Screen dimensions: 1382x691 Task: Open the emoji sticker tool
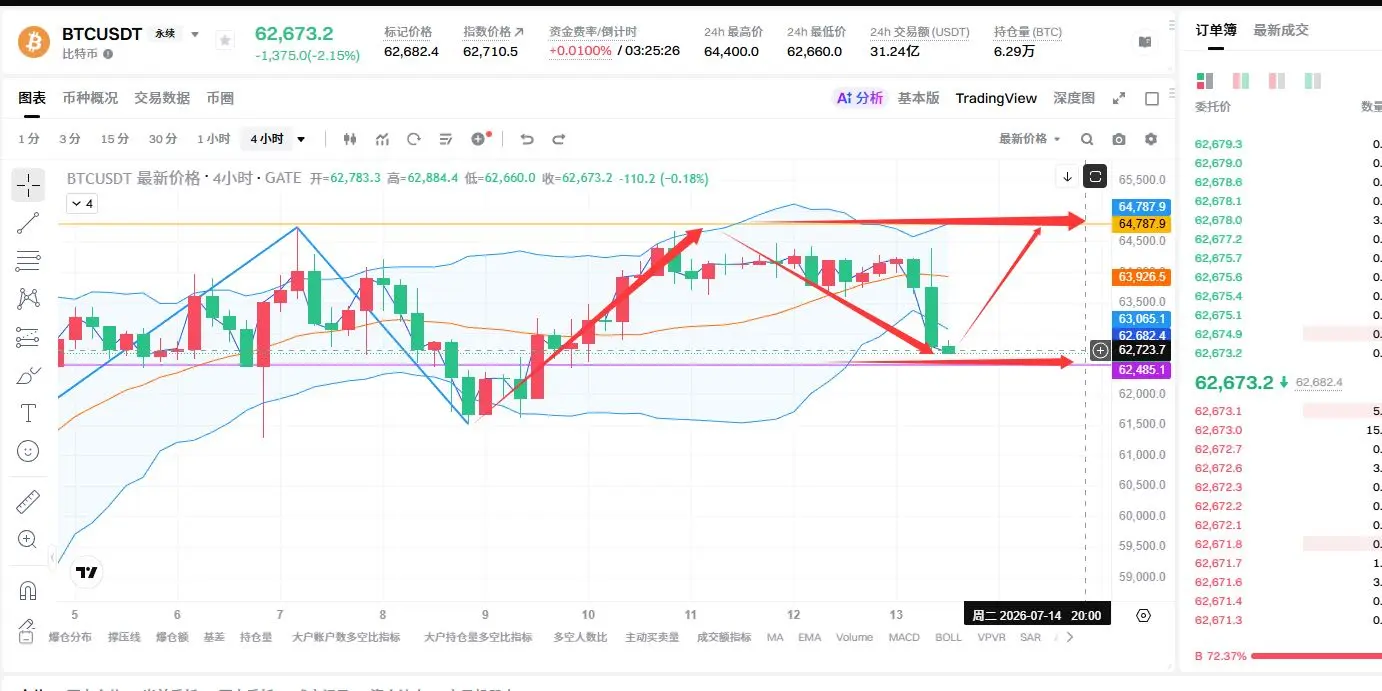click(29, 452)
